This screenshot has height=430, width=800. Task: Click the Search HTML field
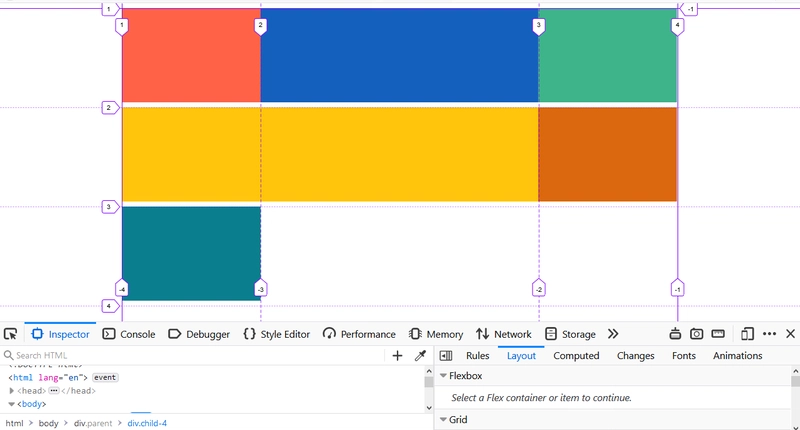tap(194, 356)
